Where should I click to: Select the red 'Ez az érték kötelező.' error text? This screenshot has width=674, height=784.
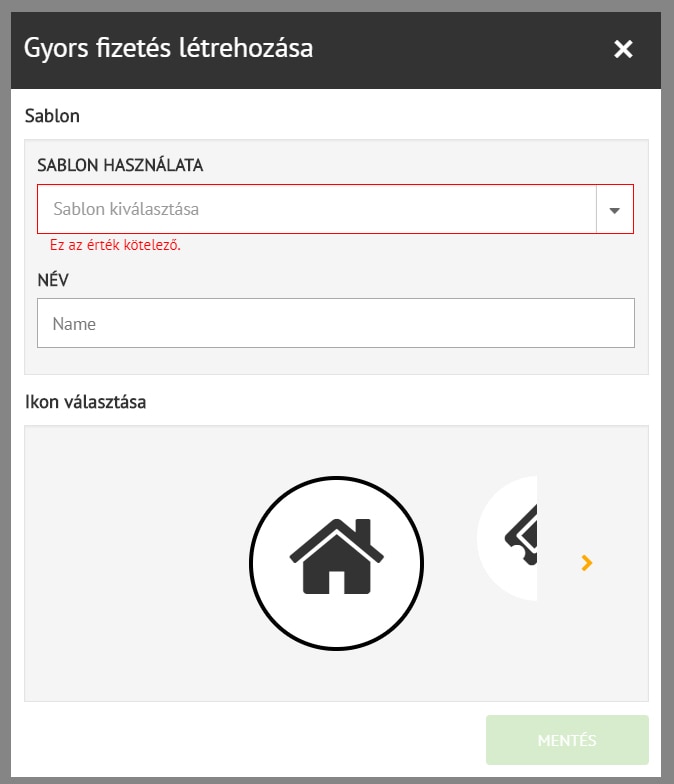(115, 245)
